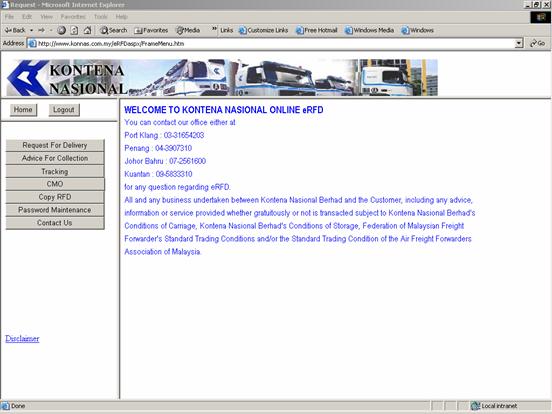This screenshot has height=414, width=552.
Task: Open the Windows Media link
Action: click(369, 30)
